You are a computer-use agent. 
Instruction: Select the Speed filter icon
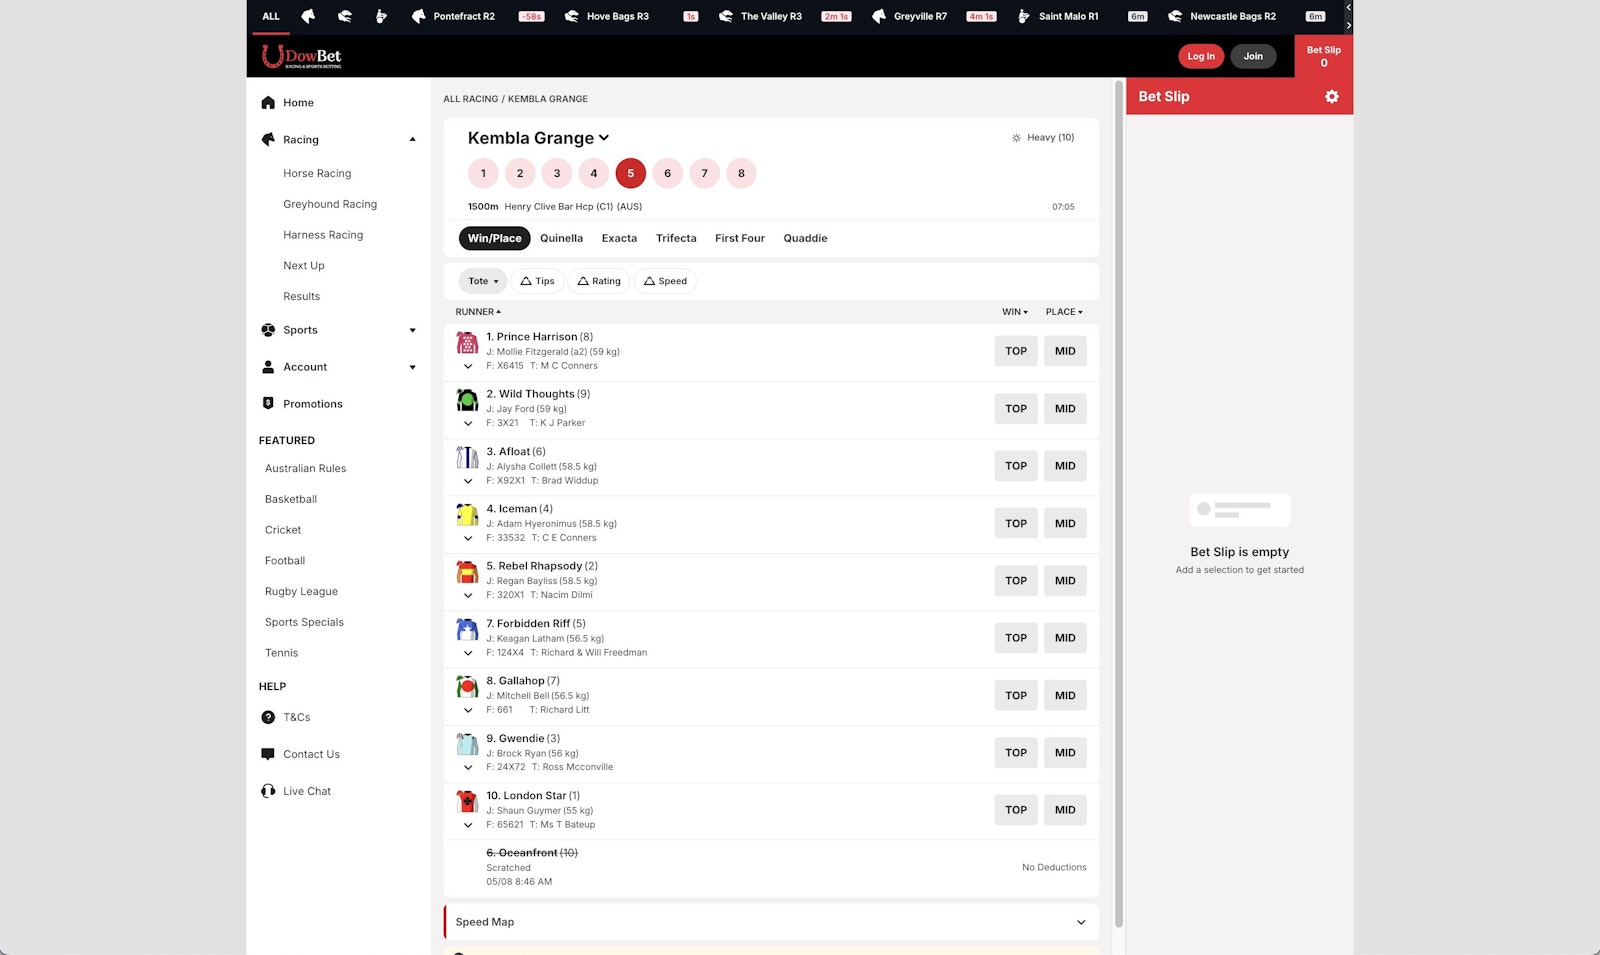(651, 281)
